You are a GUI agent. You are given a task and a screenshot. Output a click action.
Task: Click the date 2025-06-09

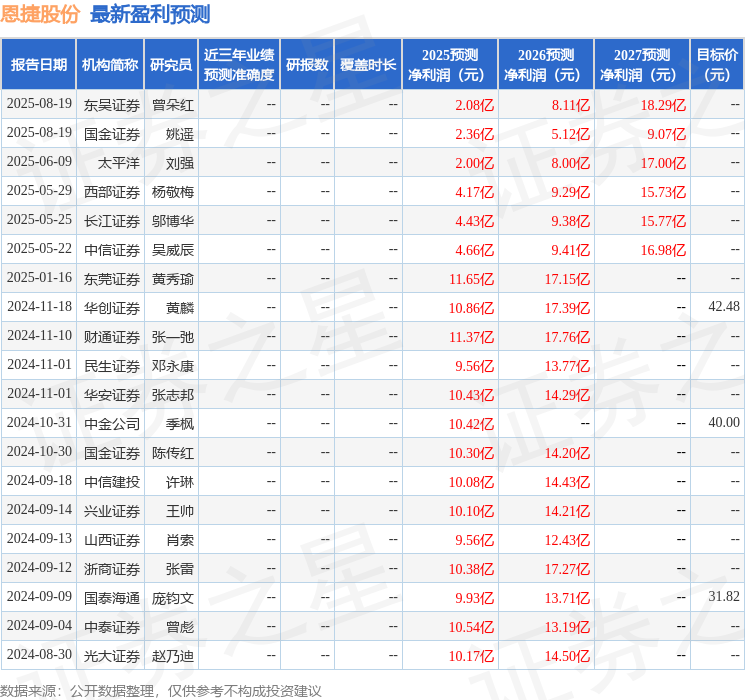point(39,162)
